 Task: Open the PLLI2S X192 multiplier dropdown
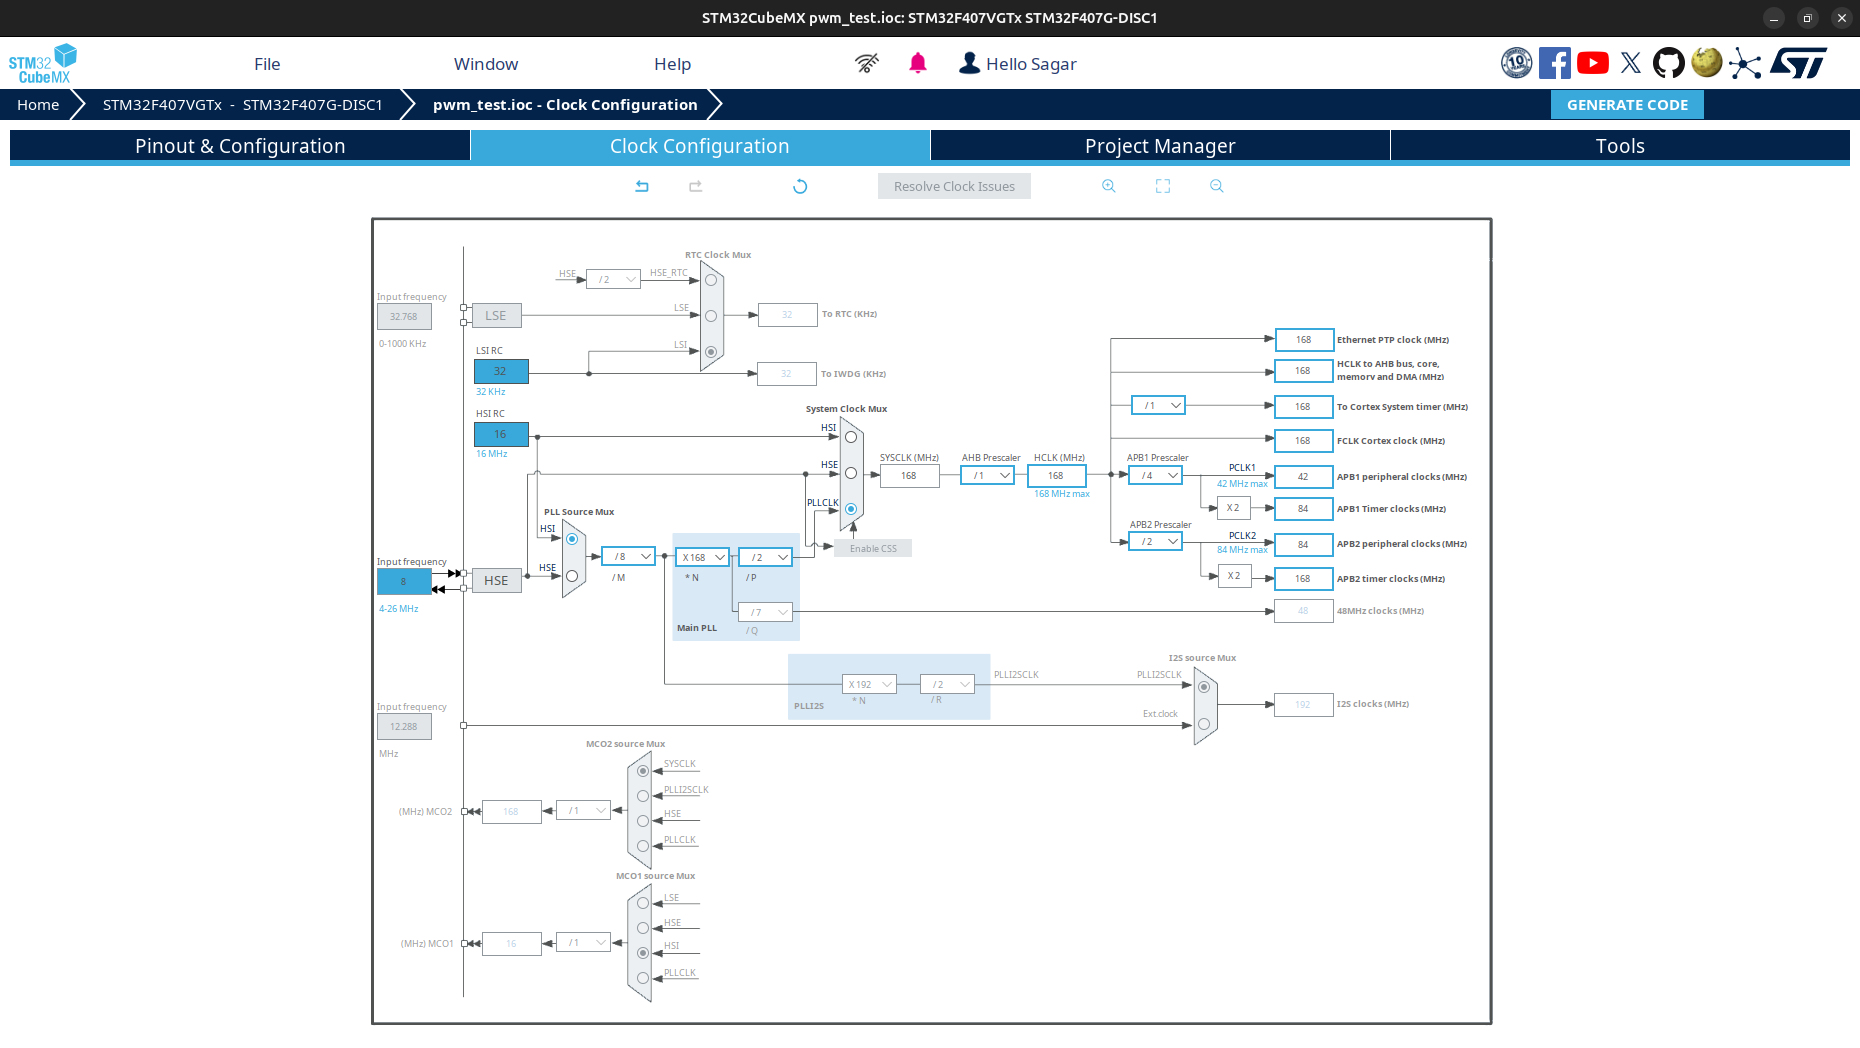869,684
